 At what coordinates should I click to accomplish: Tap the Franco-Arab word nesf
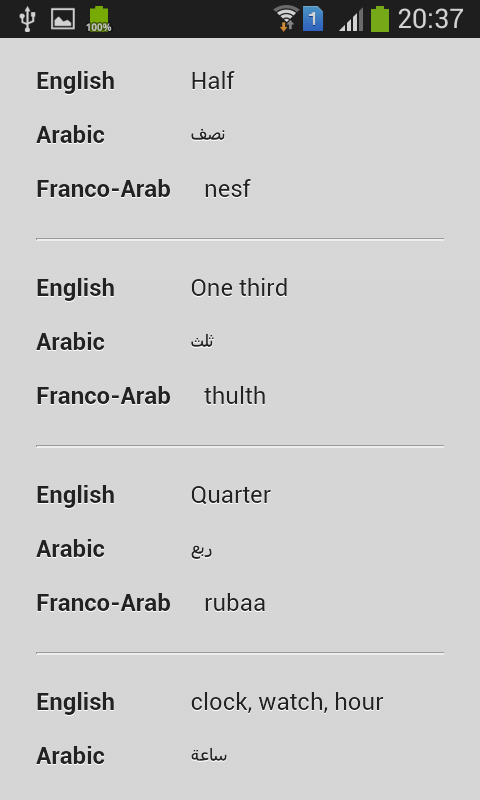pos(227,189)
